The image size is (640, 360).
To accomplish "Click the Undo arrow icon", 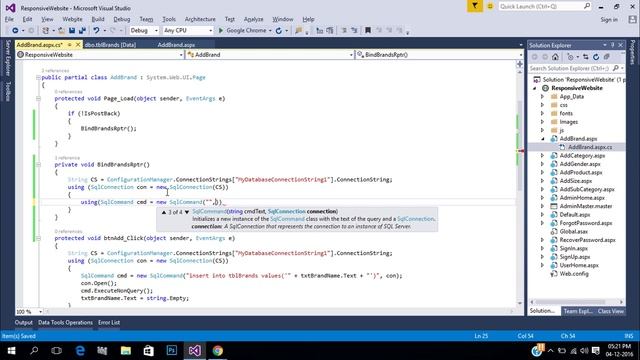I will pyautogui.click(x=96, y=31).
